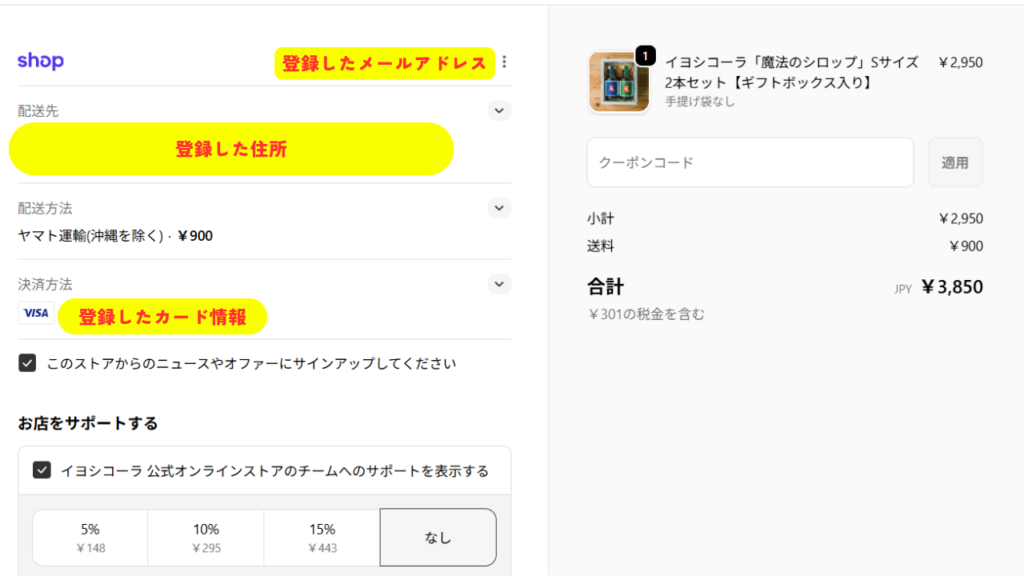Select the 5% support tip option

coord(90,537)
